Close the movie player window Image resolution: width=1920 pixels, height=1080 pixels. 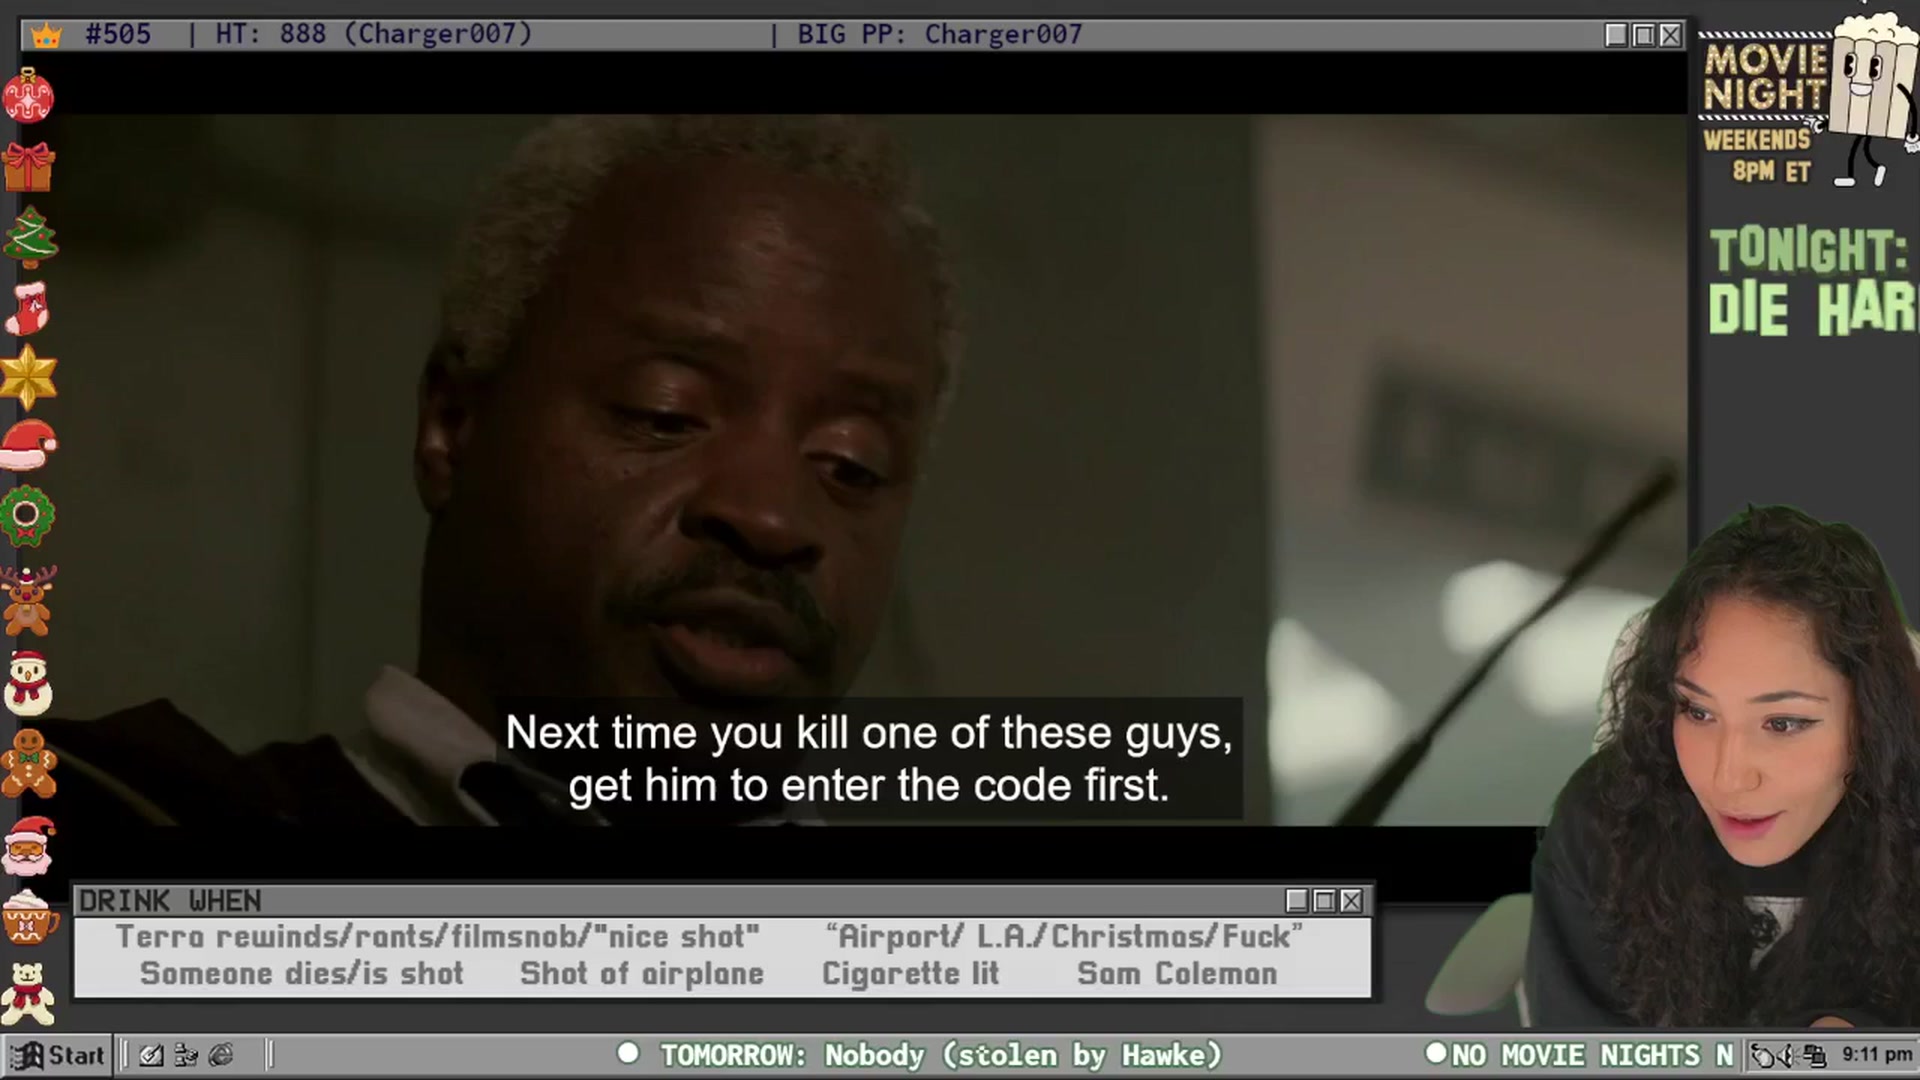1670,35
